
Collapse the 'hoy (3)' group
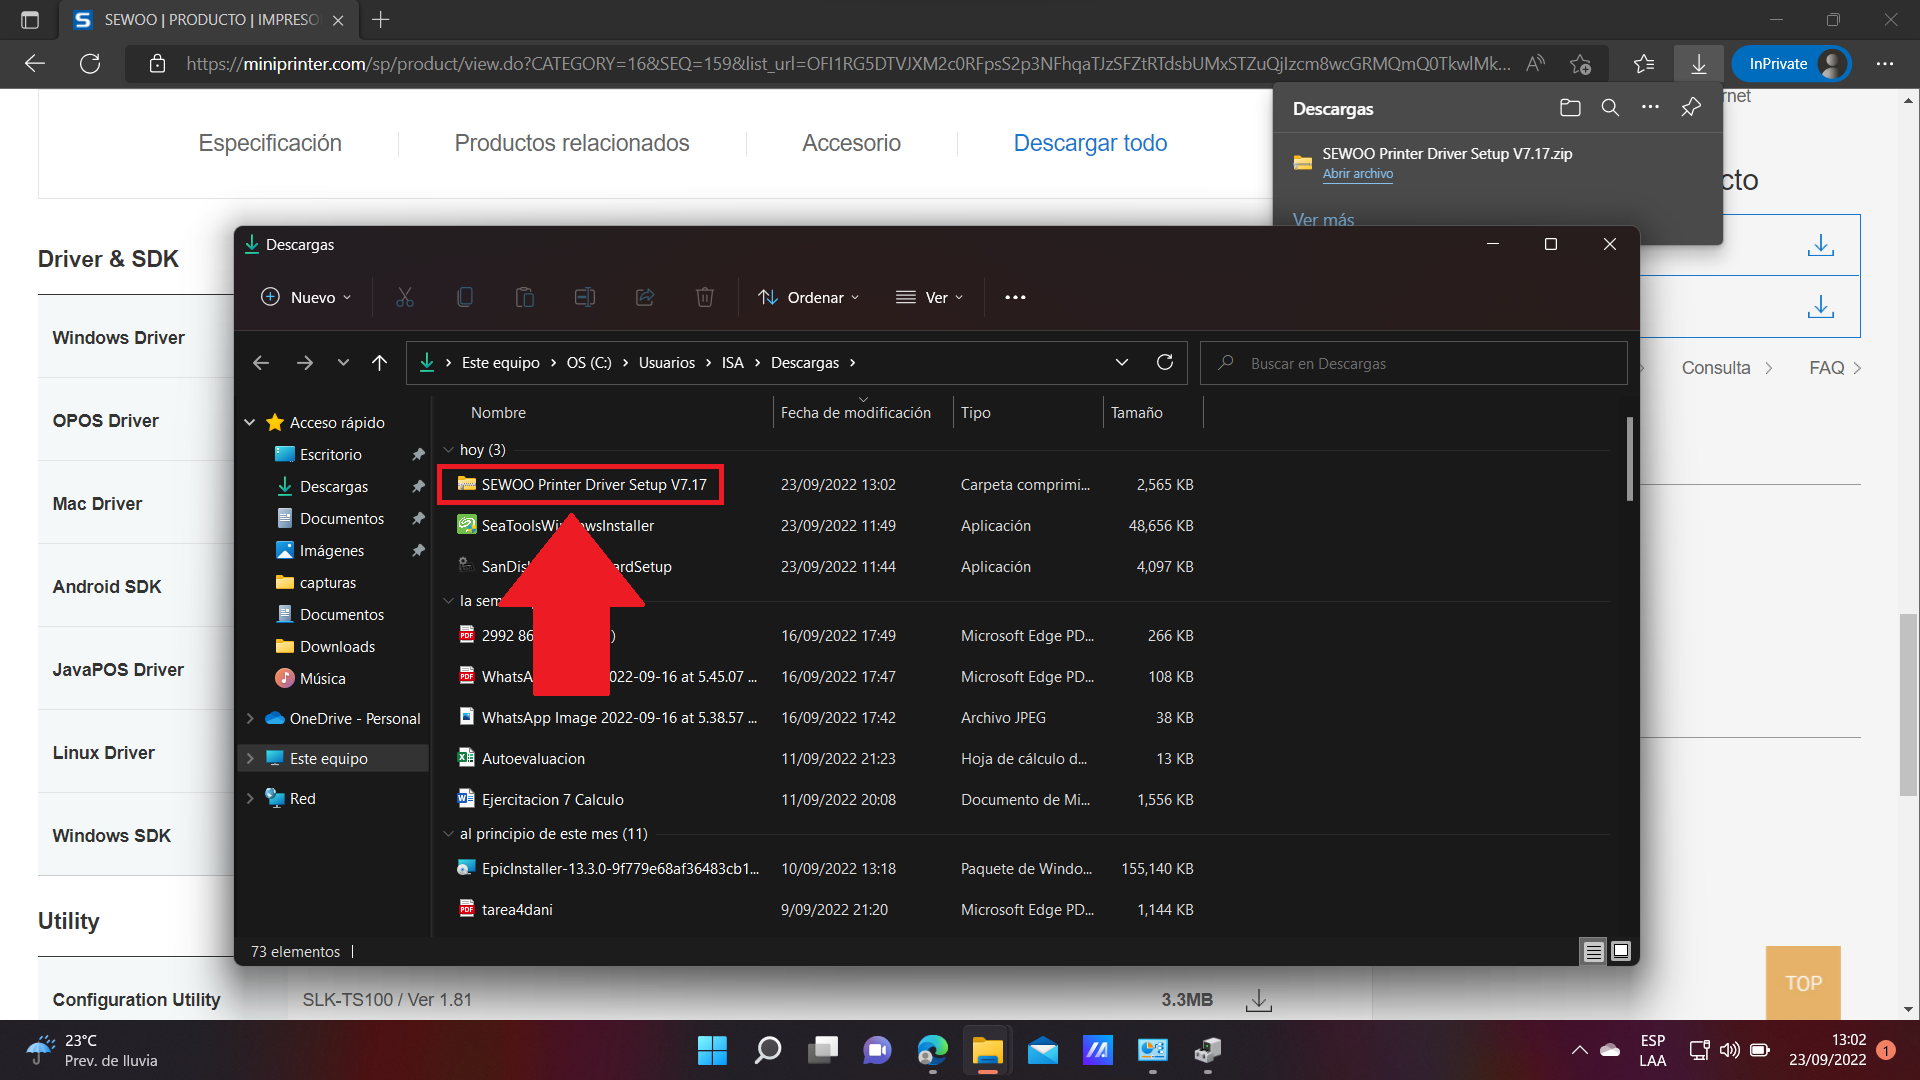coord(449,449)
